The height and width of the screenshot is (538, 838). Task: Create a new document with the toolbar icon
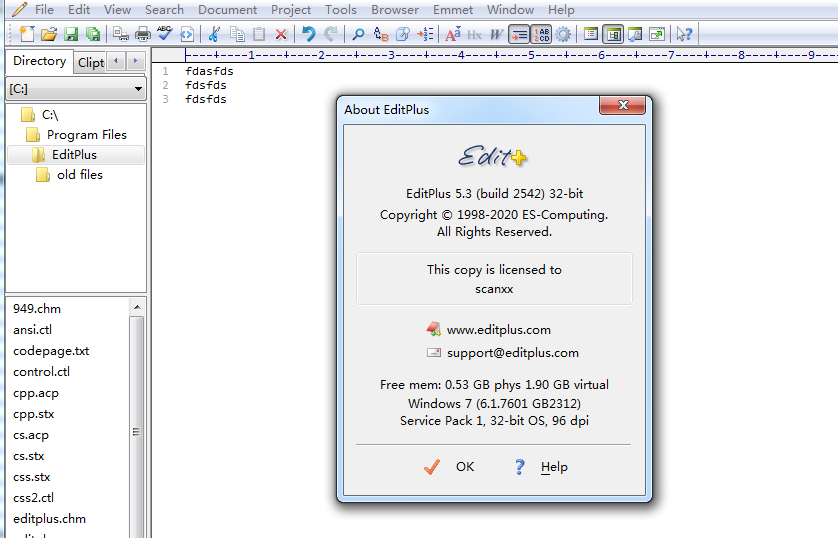click(27, 34)
